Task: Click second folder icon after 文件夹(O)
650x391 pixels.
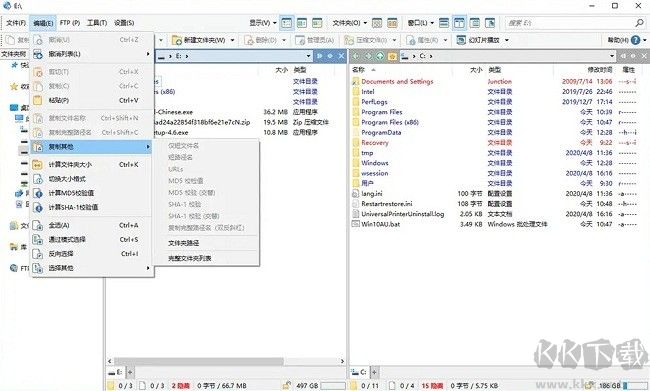Action: click(392, 23)
